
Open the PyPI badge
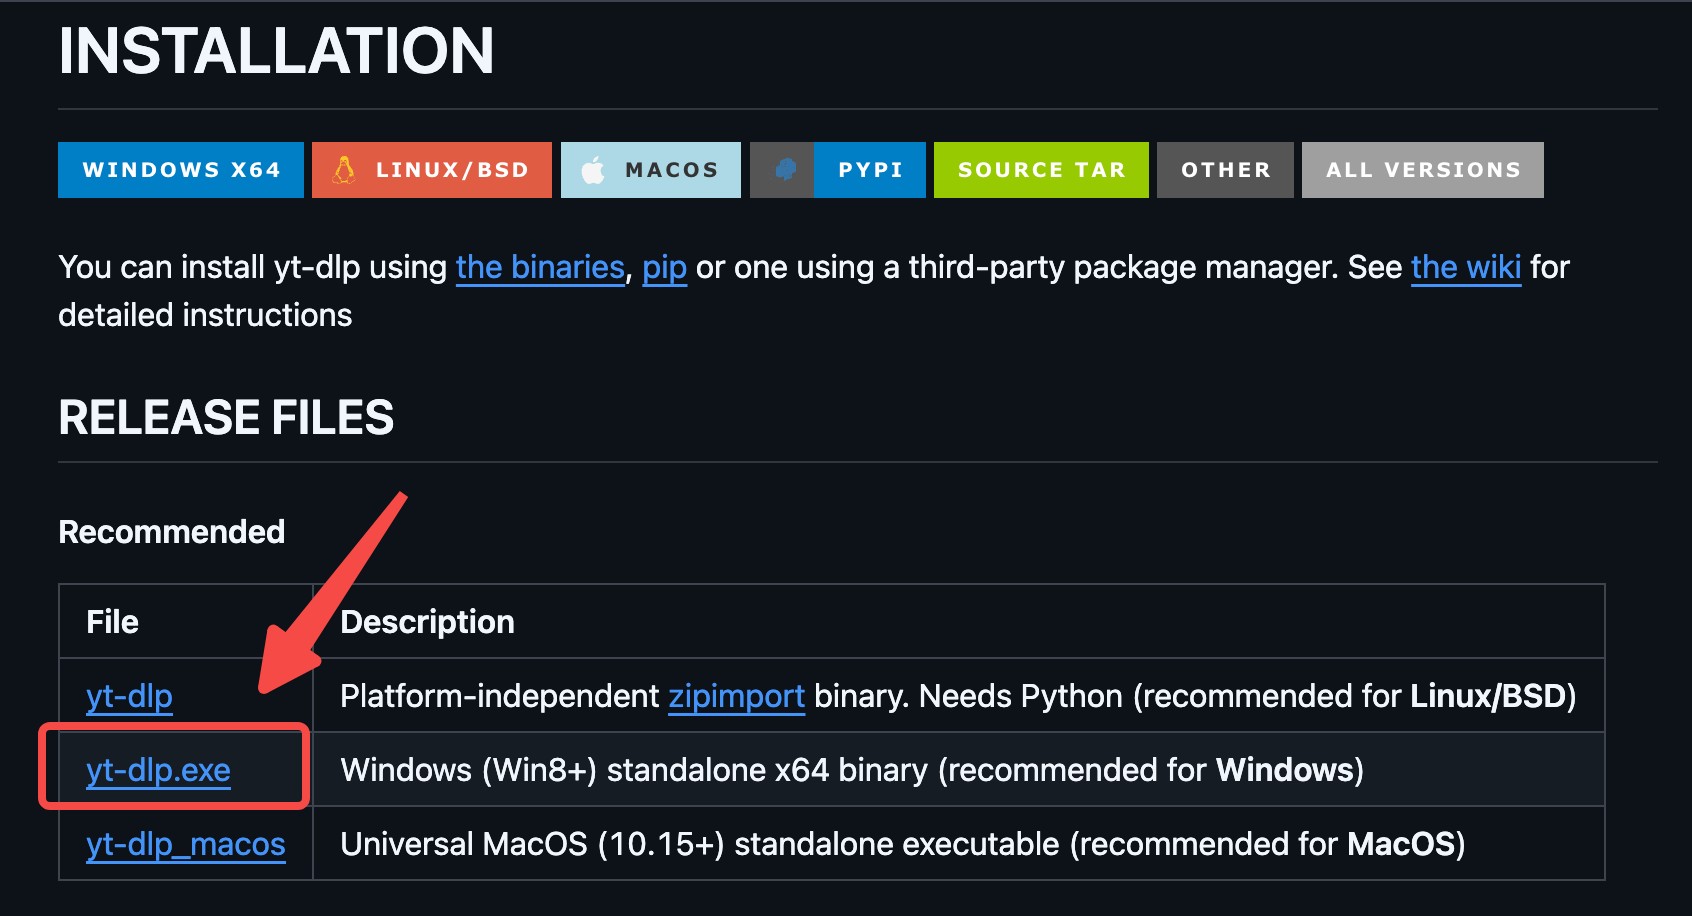838,170
